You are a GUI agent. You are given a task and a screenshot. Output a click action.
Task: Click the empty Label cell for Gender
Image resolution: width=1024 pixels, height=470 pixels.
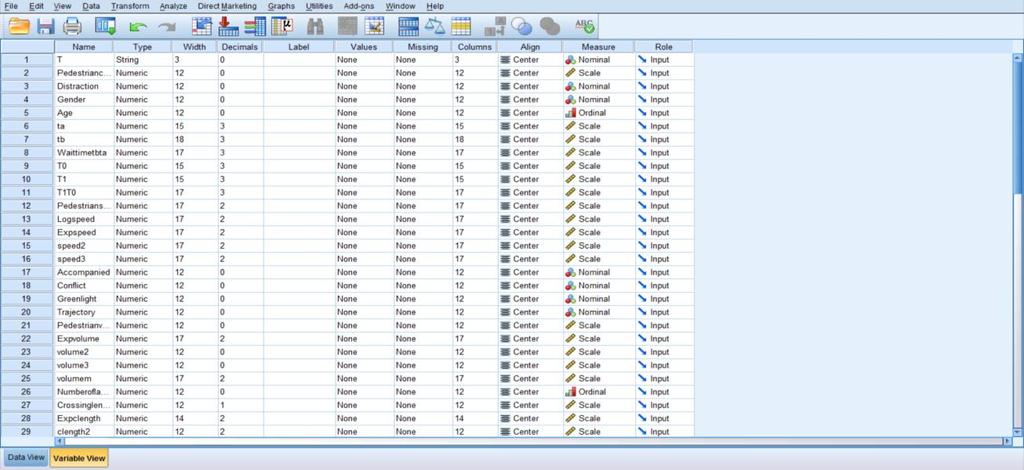(x=298, y=100)
